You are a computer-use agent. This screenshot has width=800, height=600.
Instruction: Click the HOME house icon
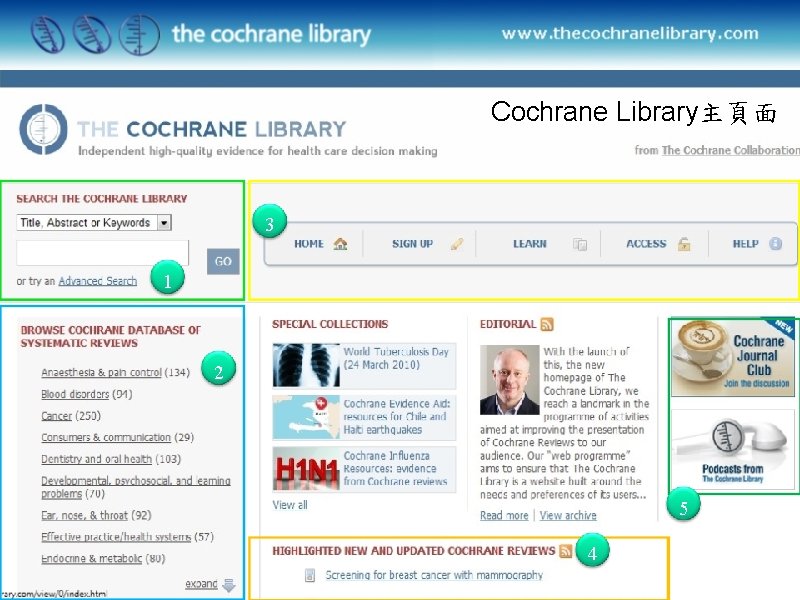(340, 244)
